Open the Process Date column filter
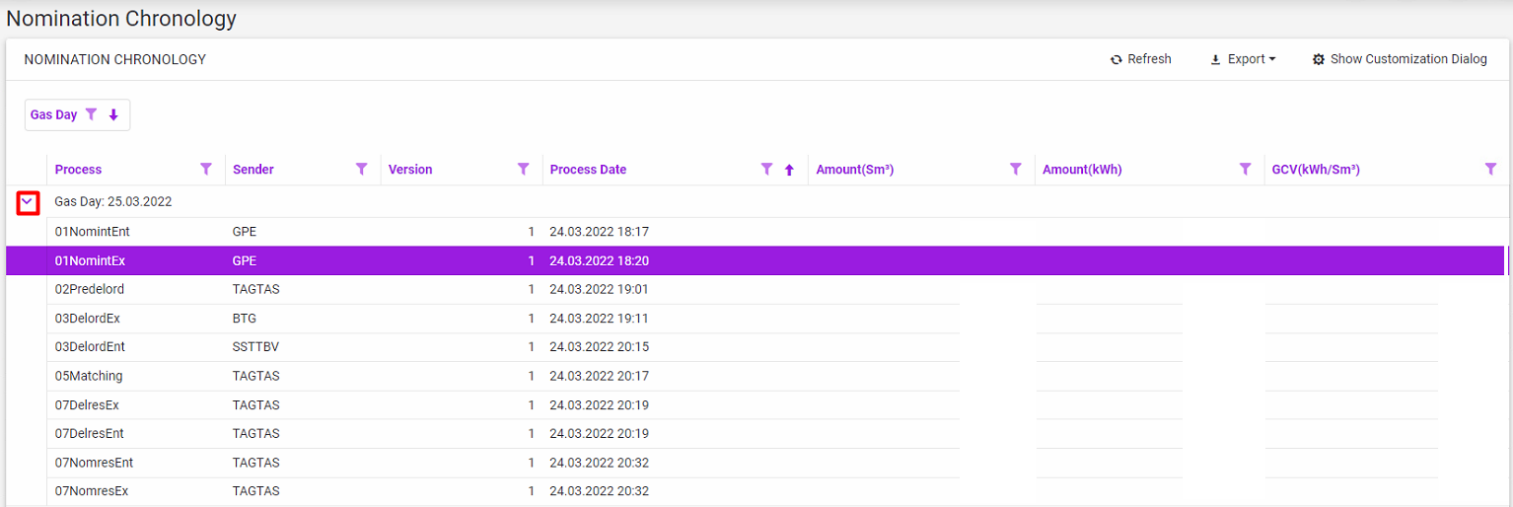 [x=767, y=169]
